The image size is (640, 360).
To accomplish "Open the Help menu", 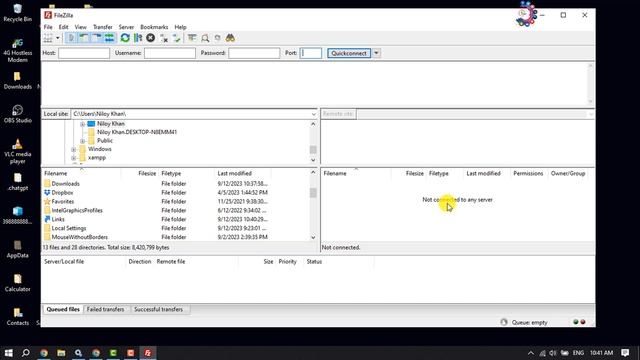I will [x=180, y=27].
